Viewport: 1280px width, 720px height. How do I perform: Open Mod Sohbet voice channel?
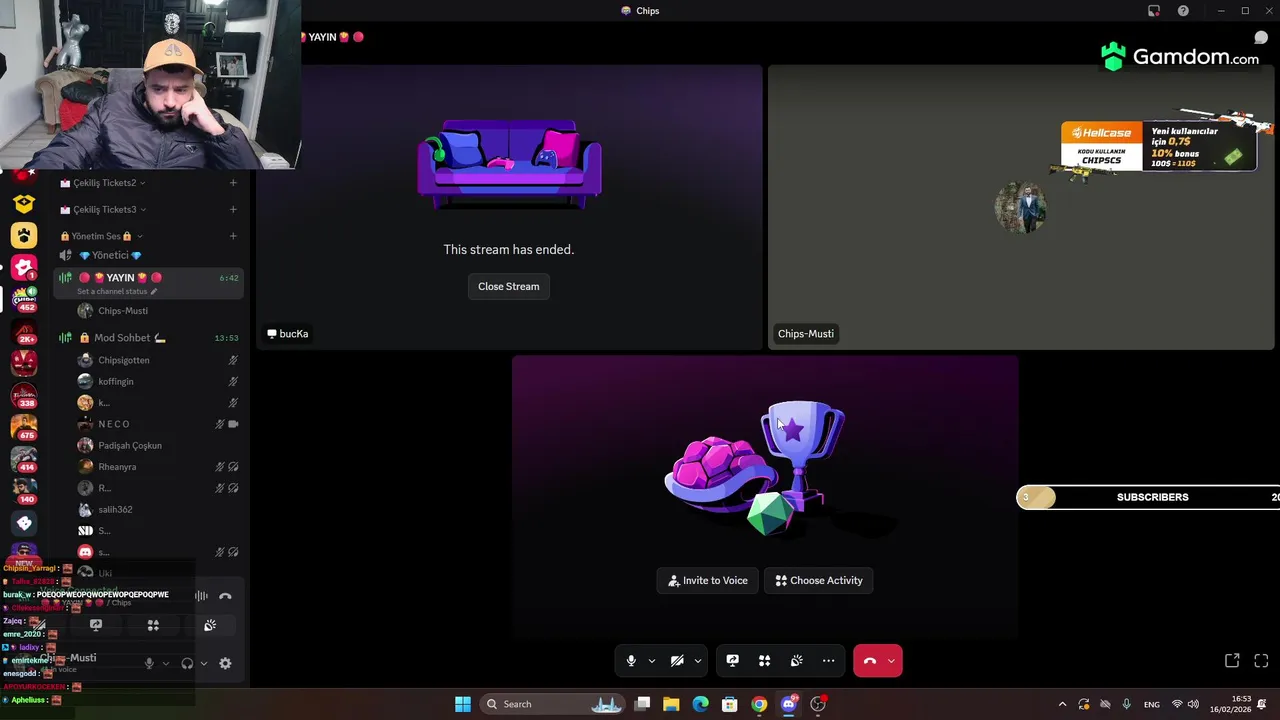[149, 338]
